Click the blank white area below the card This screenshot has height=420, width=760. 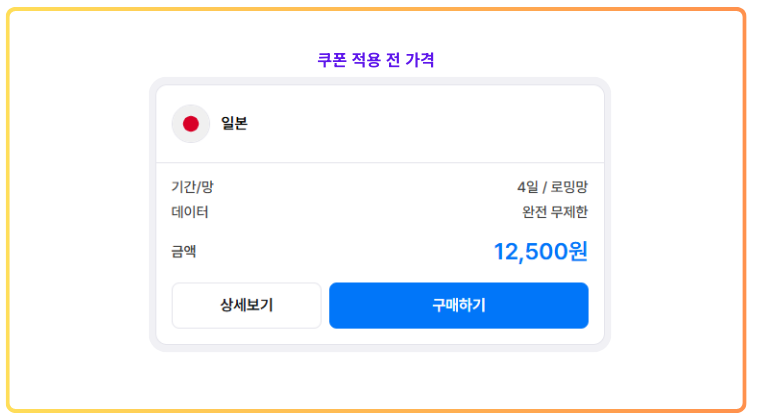click(x=380, y=380)
